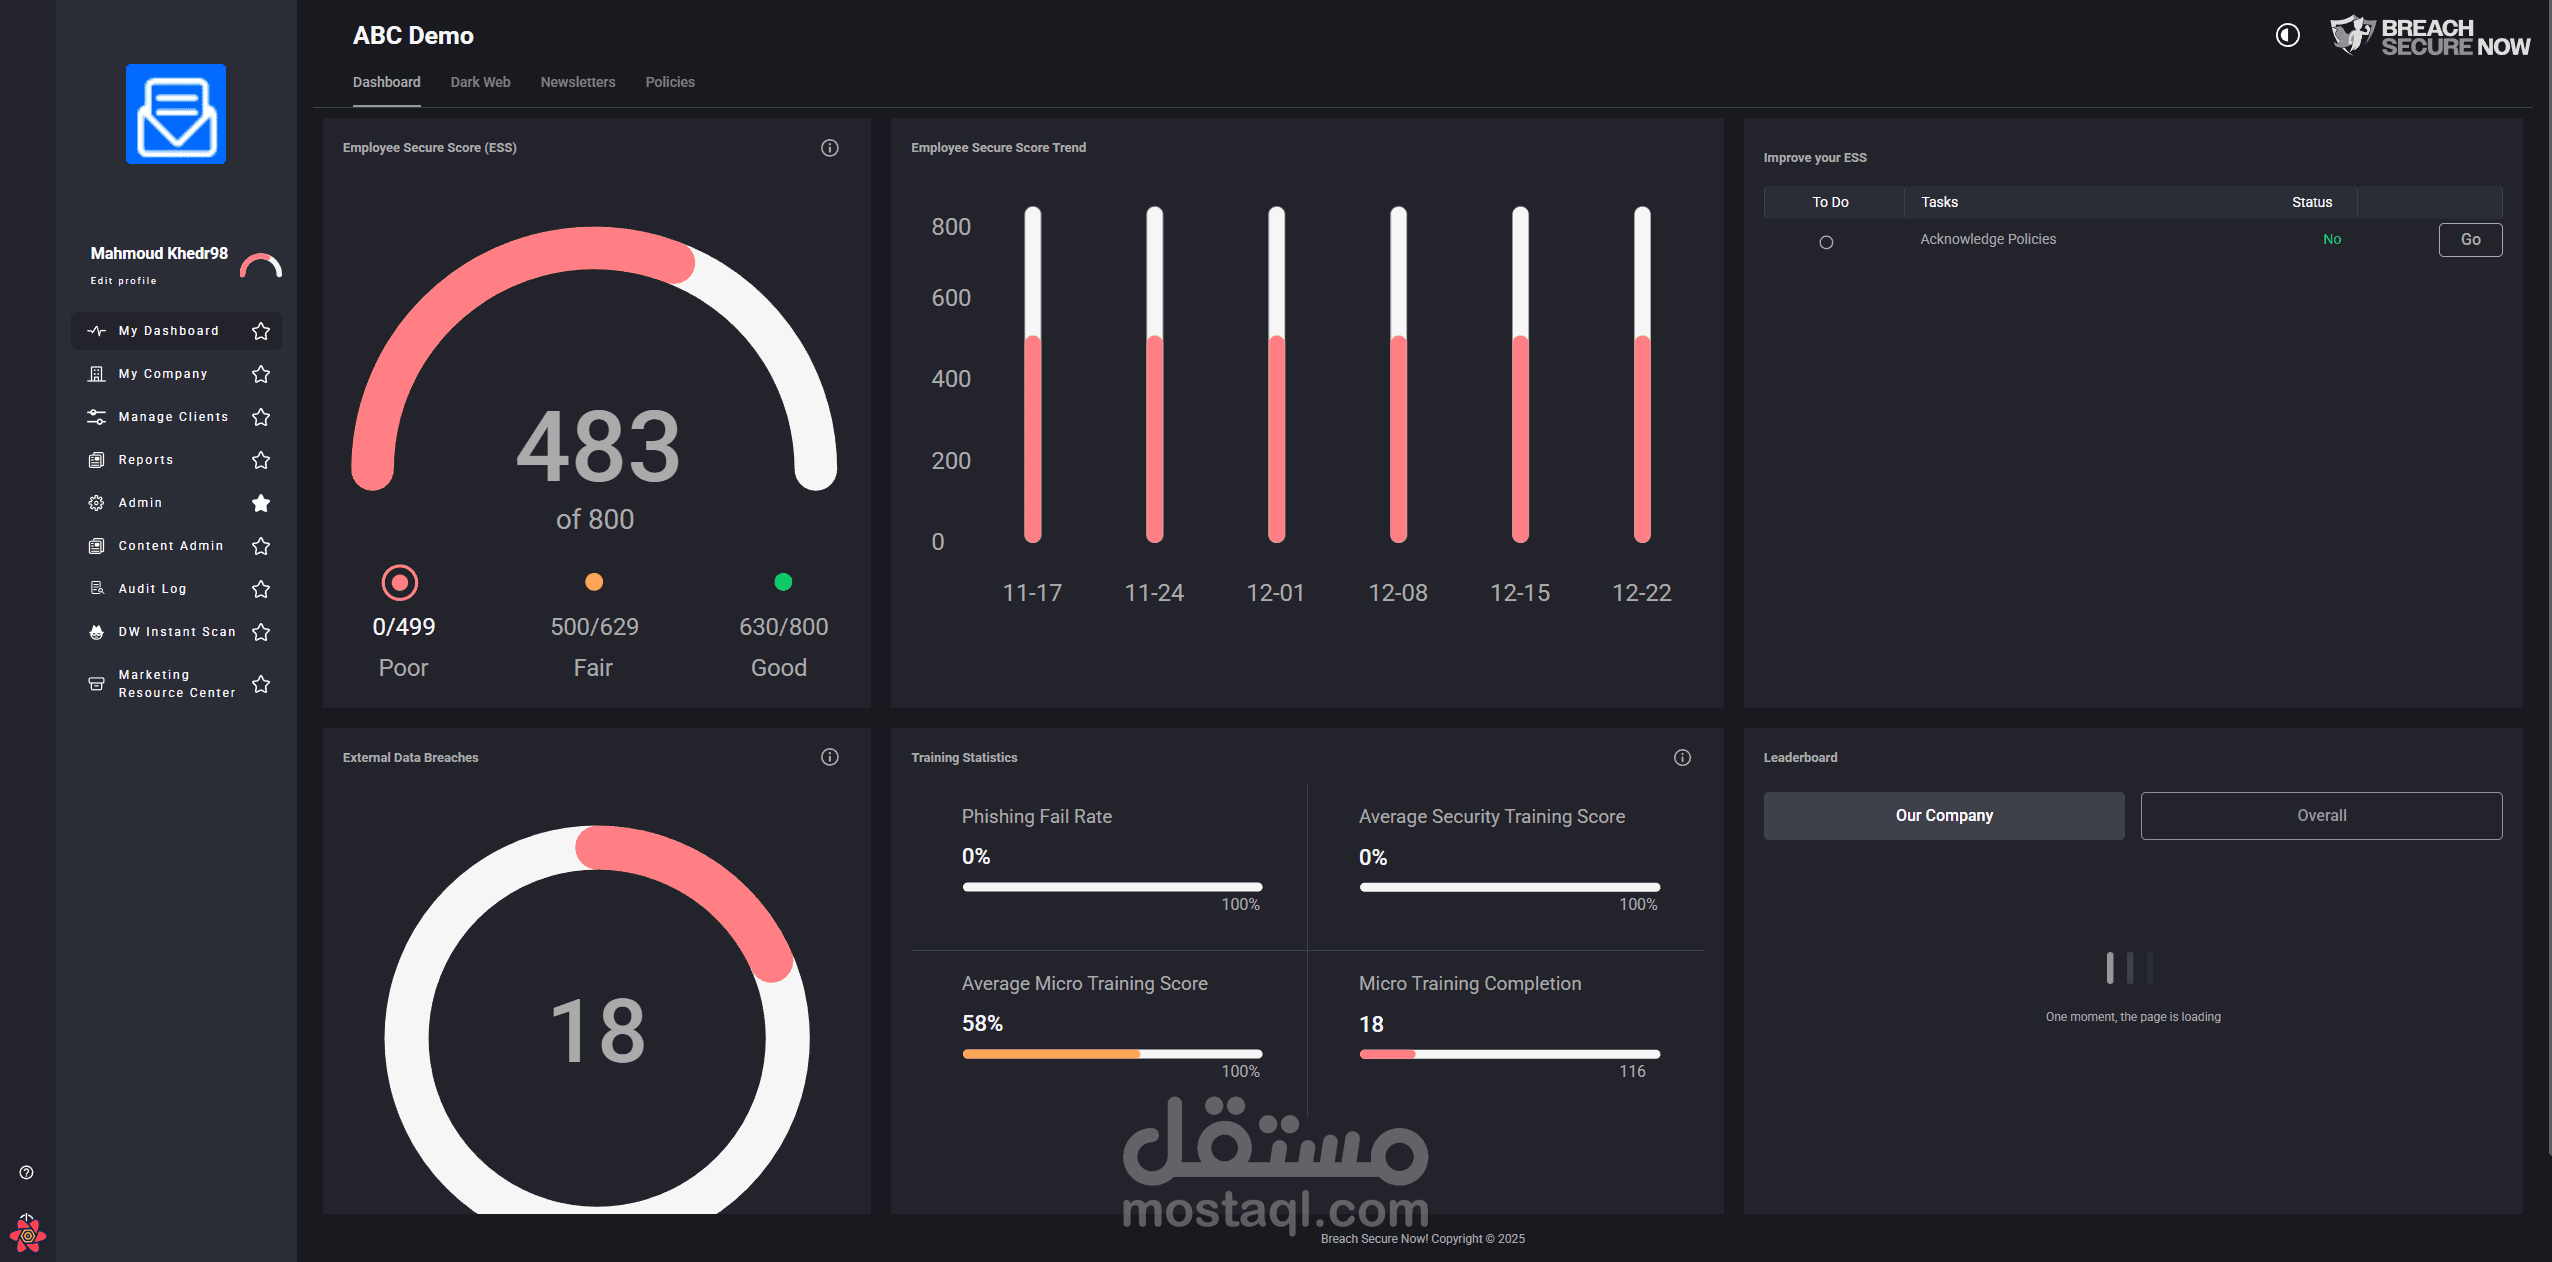
Task: Launch DW Instant Scan
Action: tap(175, 631)
